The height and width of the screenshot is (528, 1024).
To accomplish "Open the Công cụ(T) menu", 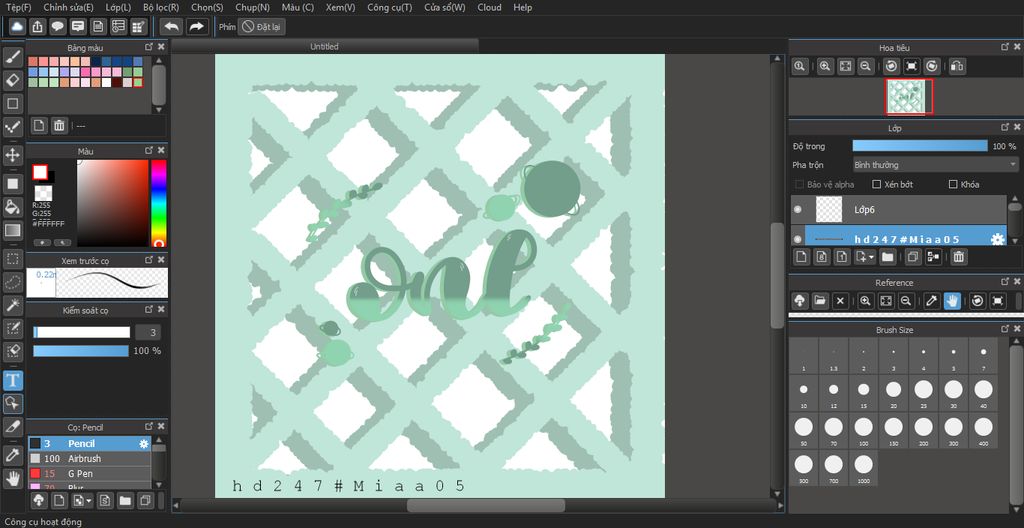I will click(x=389, y=7).
